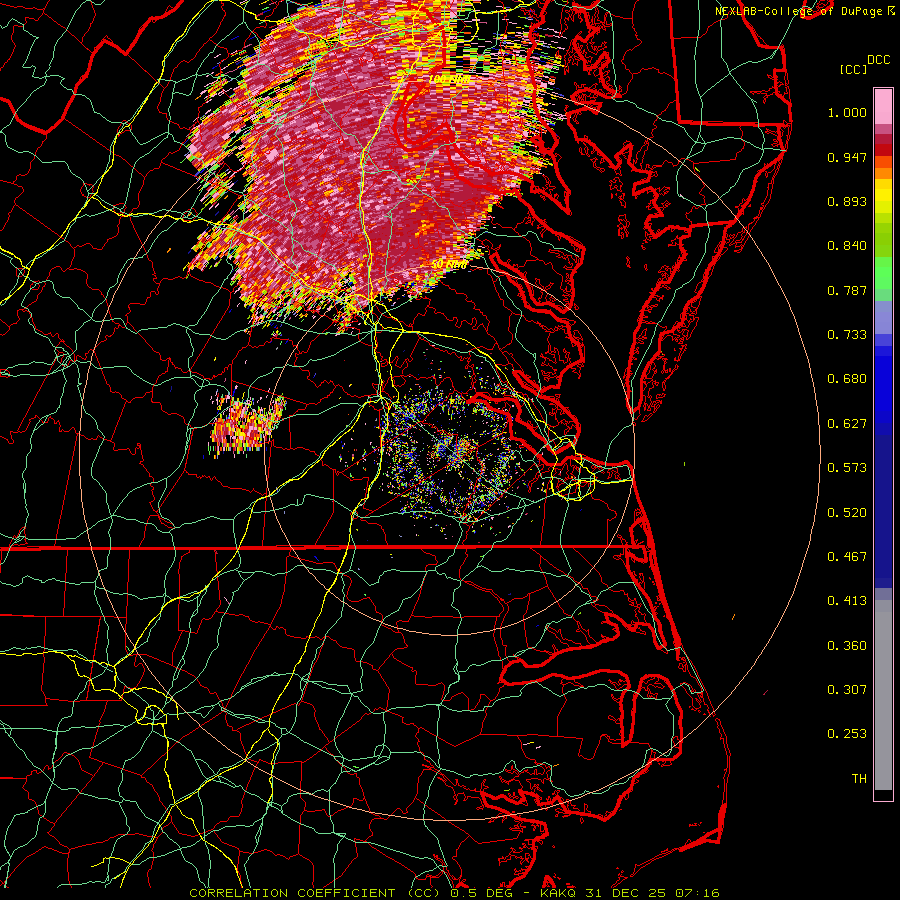The image size is (900, 900).
Task: Pick the gray segment of the color bar
Action: 883,695
